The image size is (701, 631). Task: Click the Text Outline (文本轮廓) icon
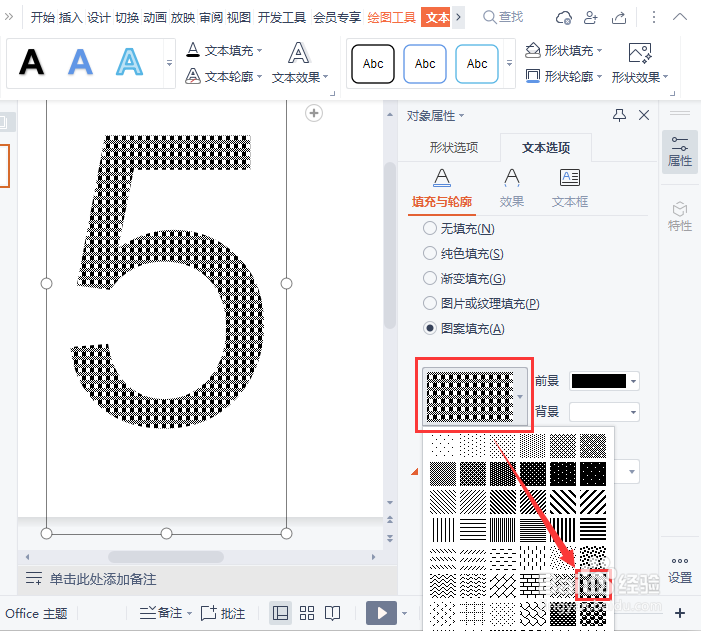pyautogui.click(x=193, y=76)
